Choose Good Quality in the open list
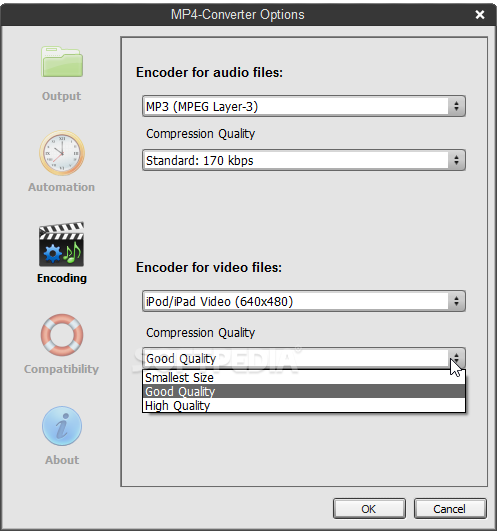The image size is (497, 531). click(x=304, y=391)
